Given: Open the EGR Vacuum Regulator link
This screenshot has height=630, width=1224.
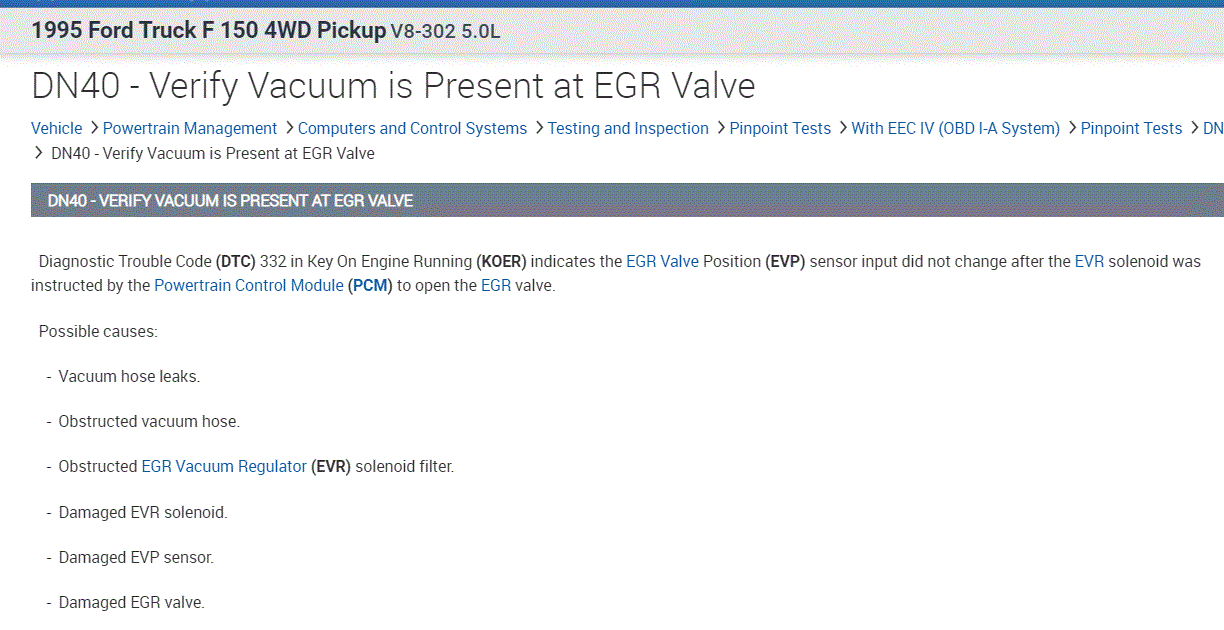Looking at the screenshot, I should 224,466.
